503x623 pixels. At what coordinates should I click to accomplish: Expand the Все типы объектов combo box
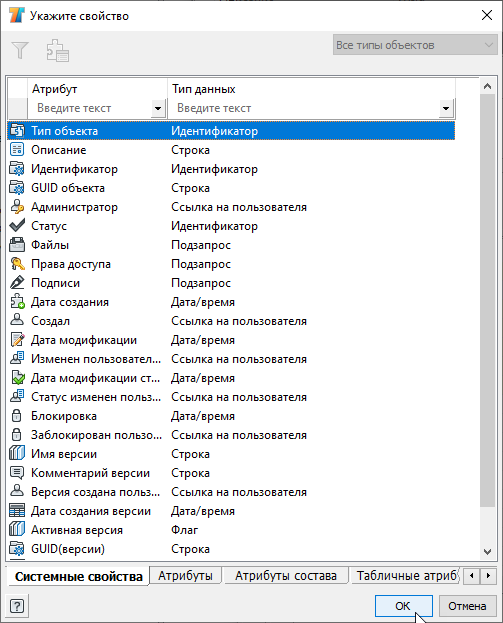[x=415, y=45]
